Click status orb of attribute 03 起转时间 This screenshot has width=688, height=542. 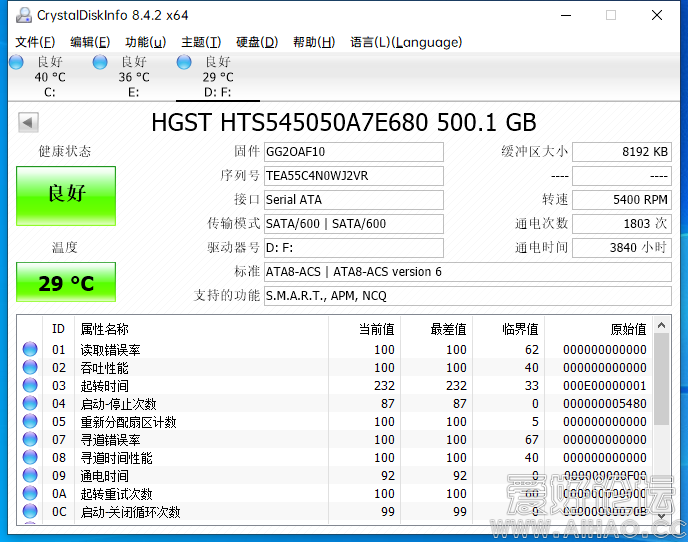(x=30, y=385)
